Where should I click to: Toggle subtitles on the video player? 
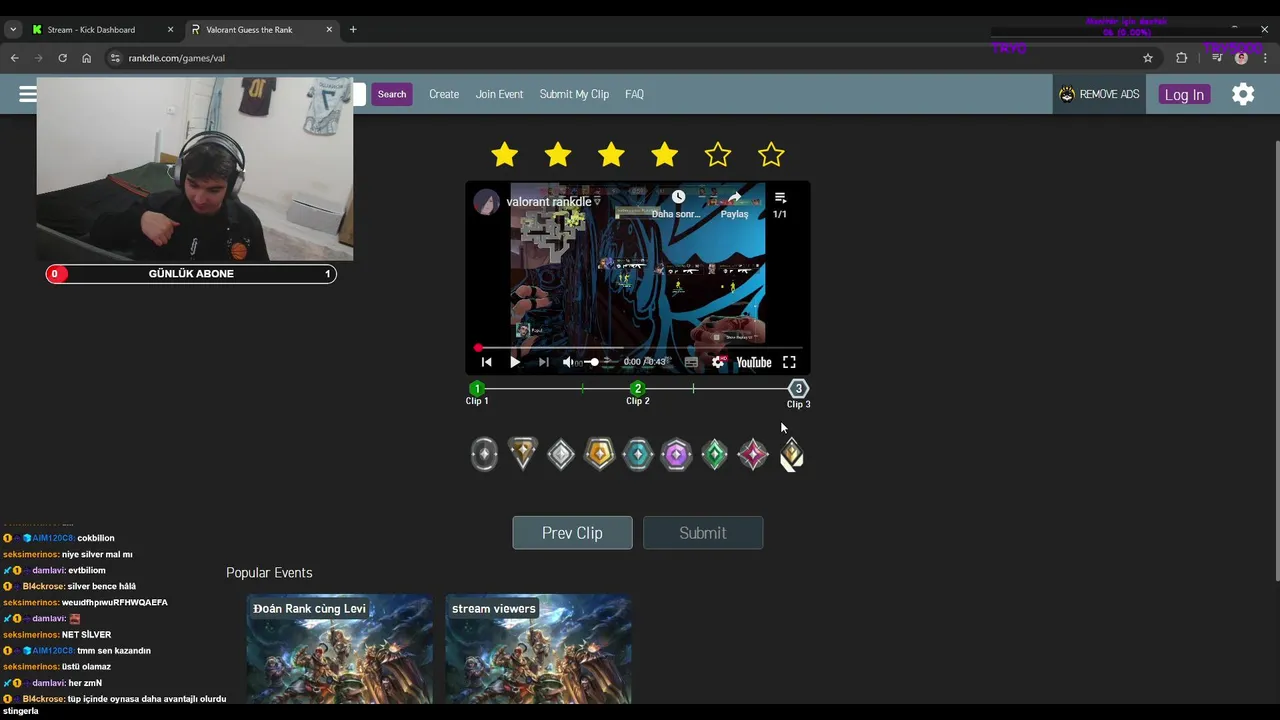click(x=690, y=362)
